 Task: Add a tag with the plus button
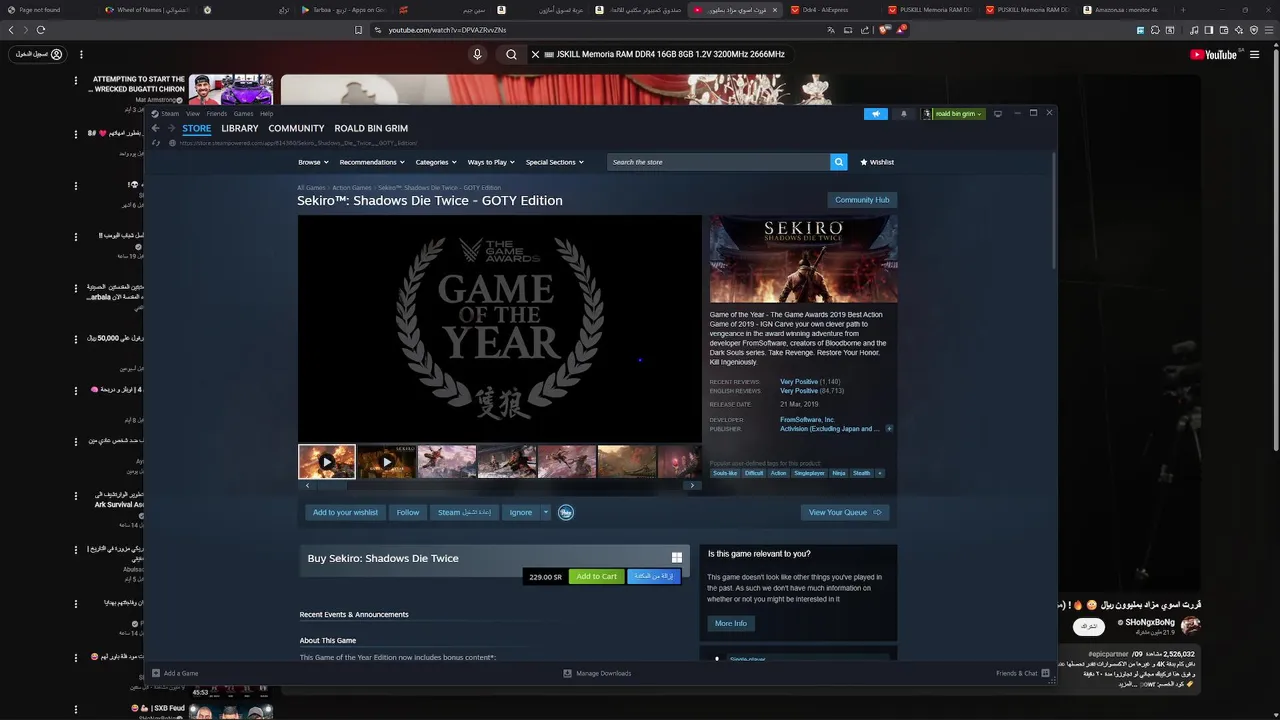point(880,473)
